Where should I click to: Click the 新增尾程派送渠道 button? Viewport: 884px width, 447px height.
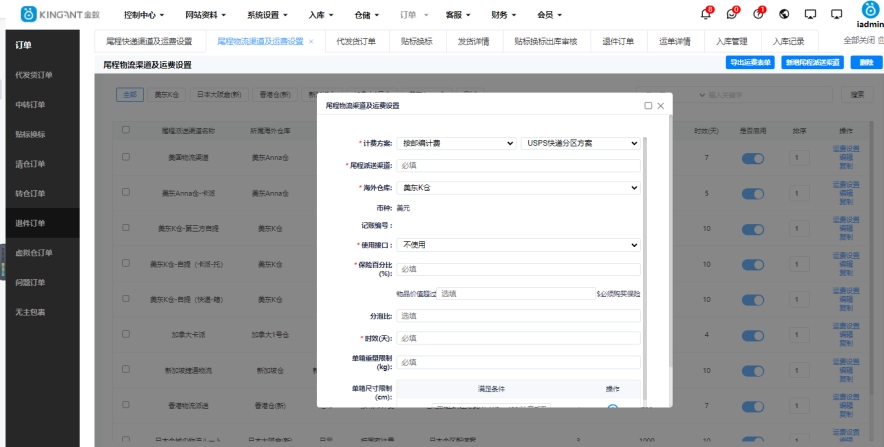[x=813, y=63]
